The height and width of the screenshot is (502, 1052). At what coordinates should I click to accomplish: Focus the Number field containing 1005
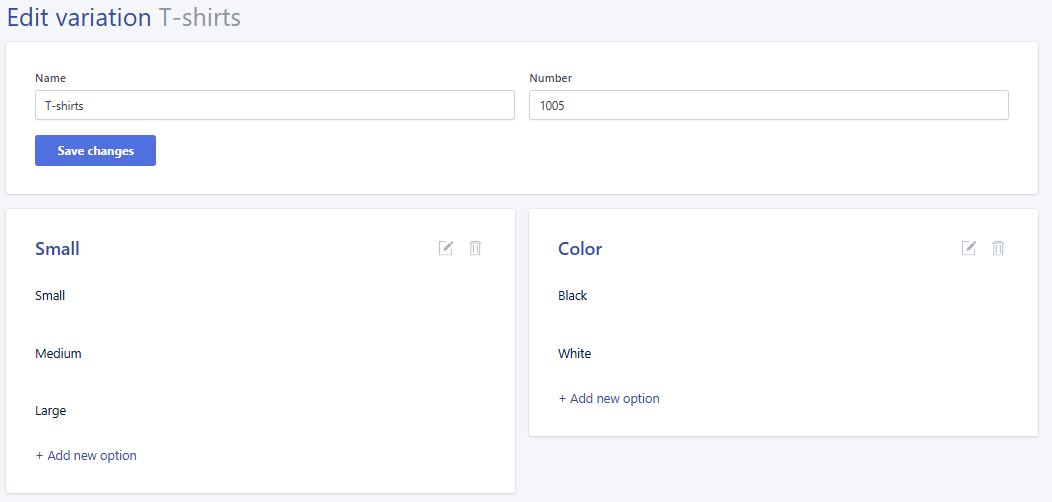(769, 105)
